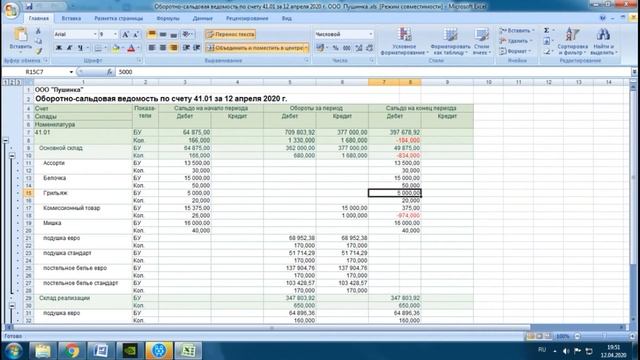Adjust the zoom slider in status bar

pos(603,336)
